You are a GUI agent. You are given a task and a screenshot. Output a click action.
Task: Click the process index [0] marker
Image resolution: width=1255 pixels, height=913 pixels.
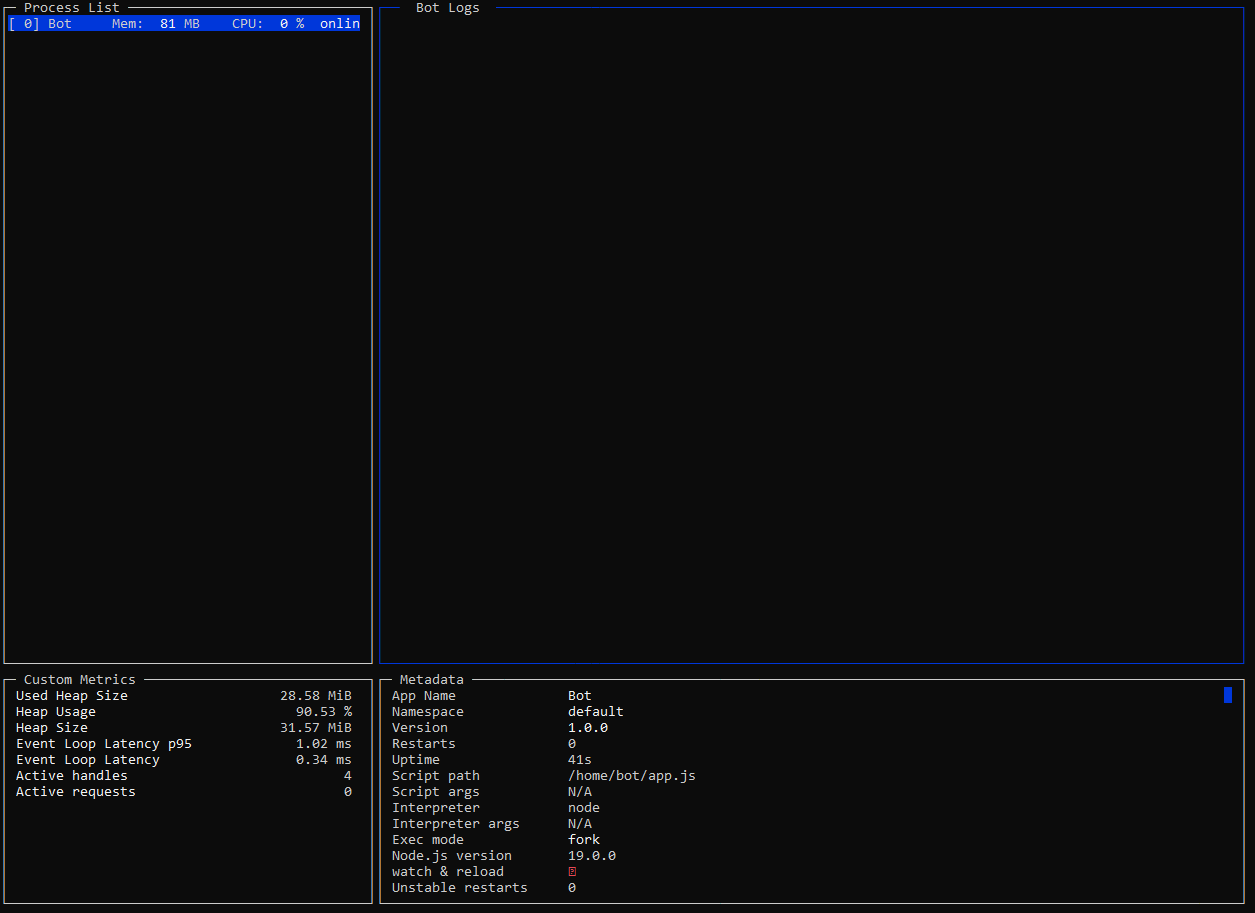tap(21, 23)
